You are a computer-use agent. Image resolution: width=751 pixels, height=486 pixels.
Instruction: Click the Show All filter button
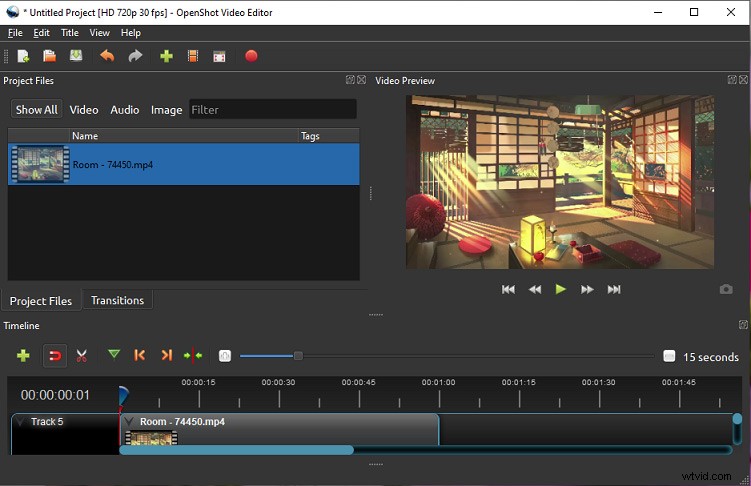(x=36, y=110)
